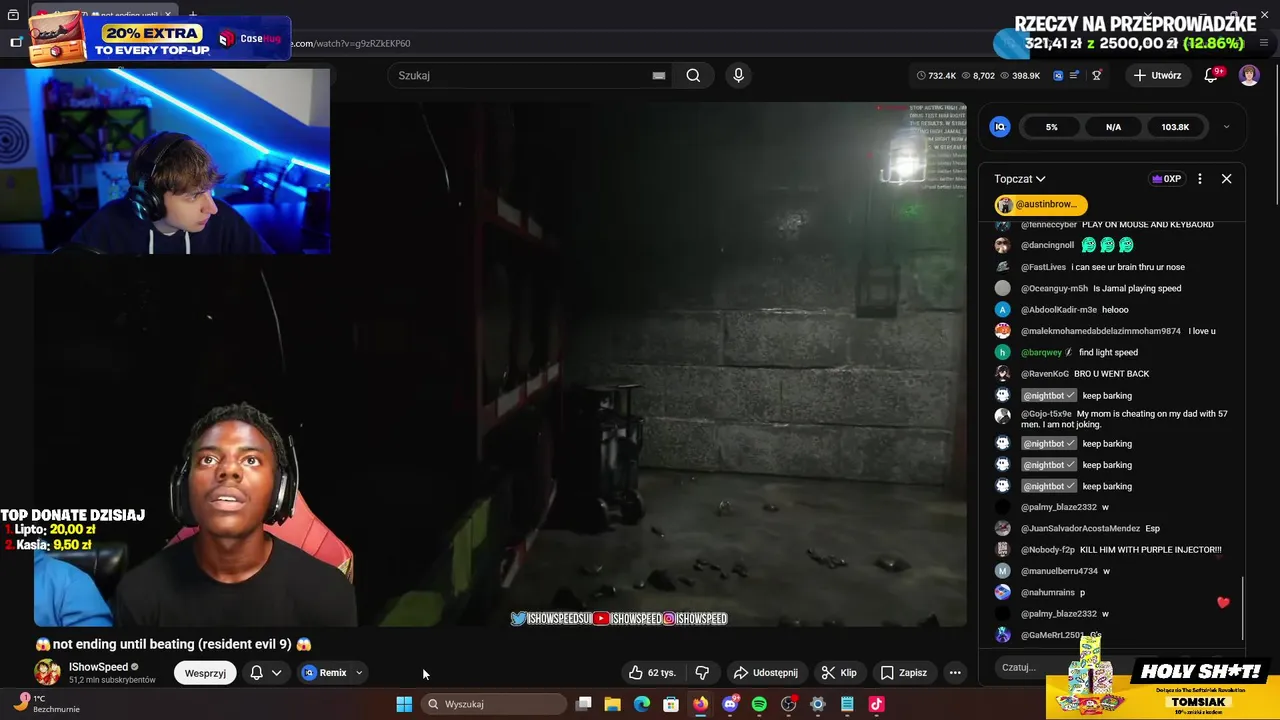Screen dimensions: 1280x720
Task: Click the Wesprzyj support button
Action: (x=205, y=673)
